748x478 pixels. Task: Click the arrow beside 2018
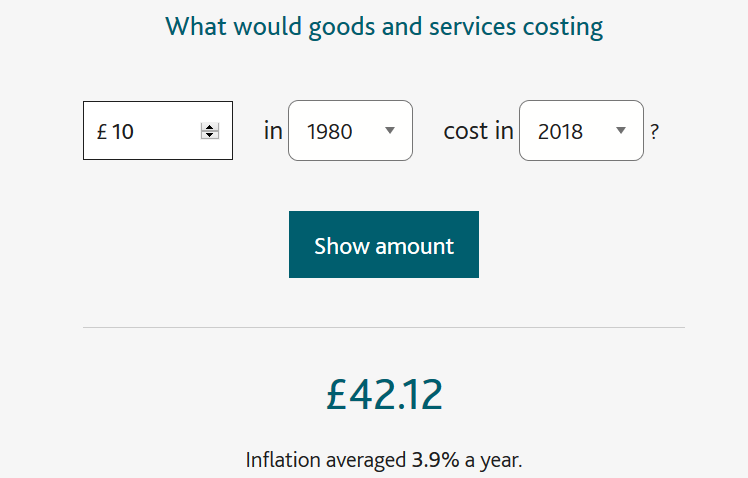tap(621, 131)
